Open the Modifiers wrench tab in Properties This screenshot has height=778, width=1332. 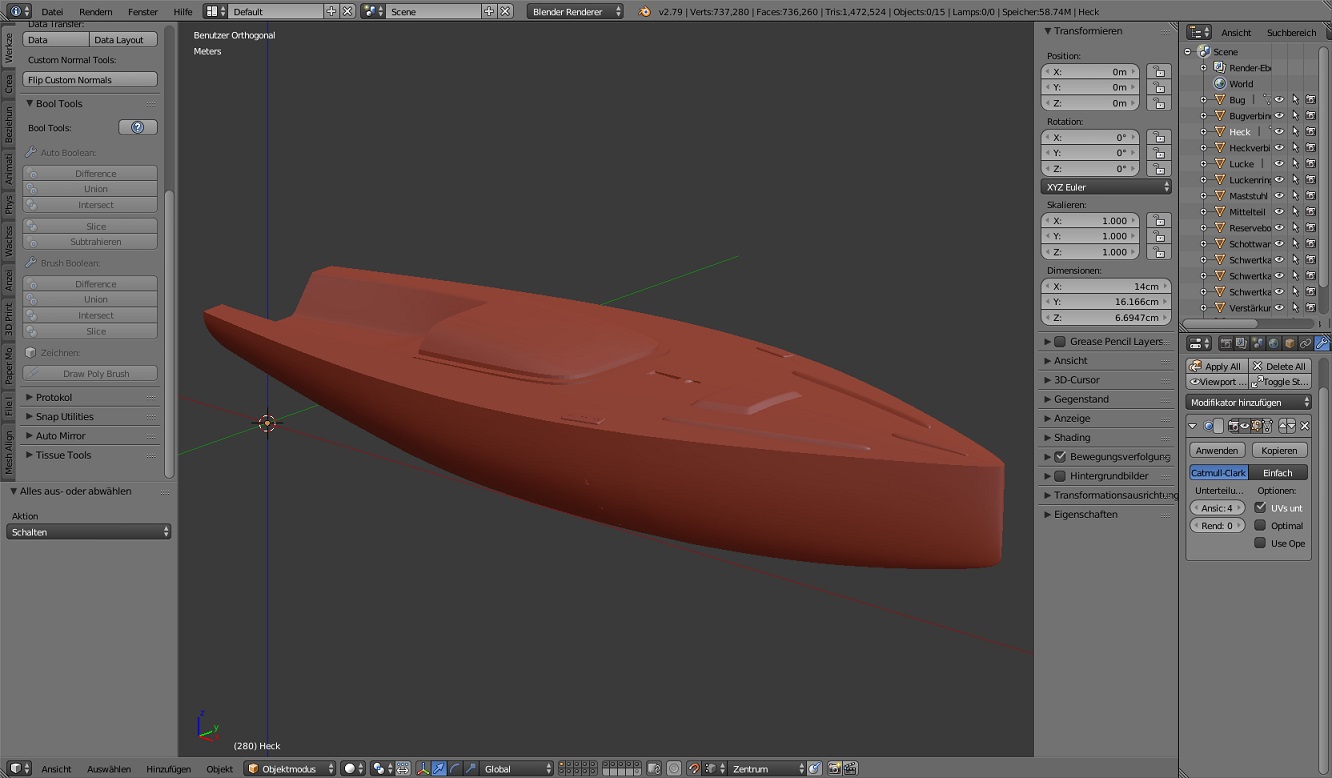coord(1321,344)
